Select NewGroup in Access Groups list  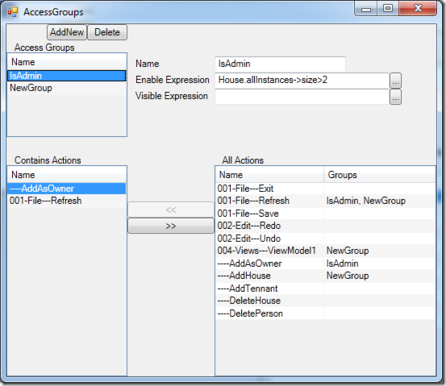coord(67,88)
